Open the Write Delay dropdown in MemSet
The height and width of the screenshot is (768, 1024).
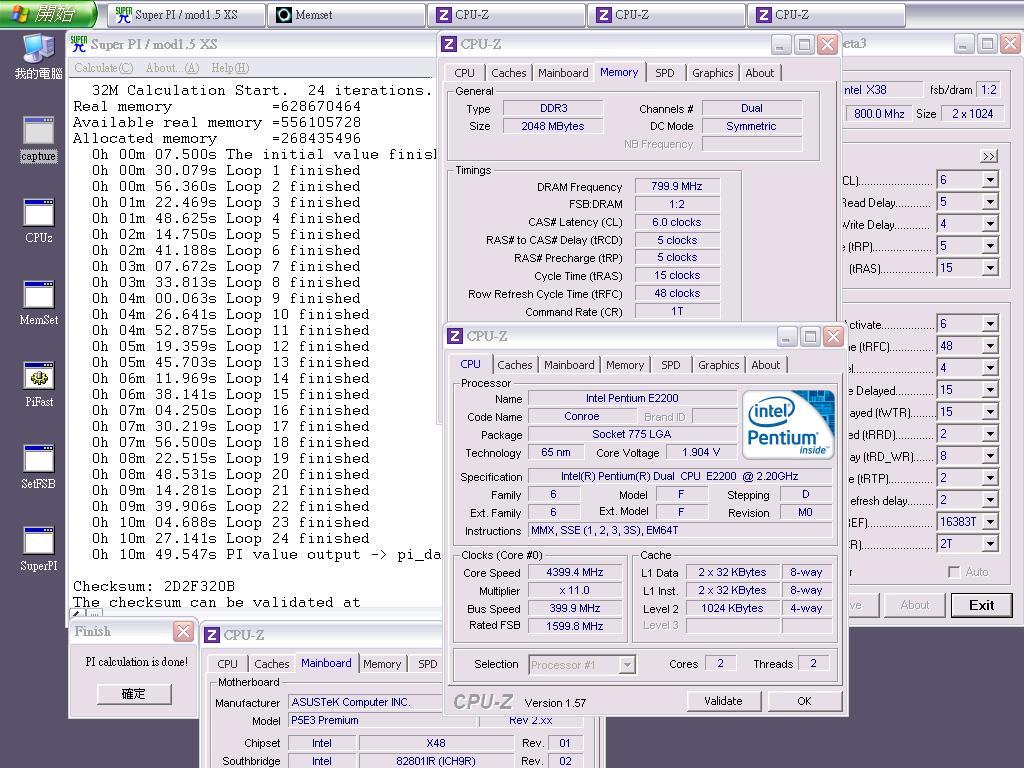click(991, 224)
